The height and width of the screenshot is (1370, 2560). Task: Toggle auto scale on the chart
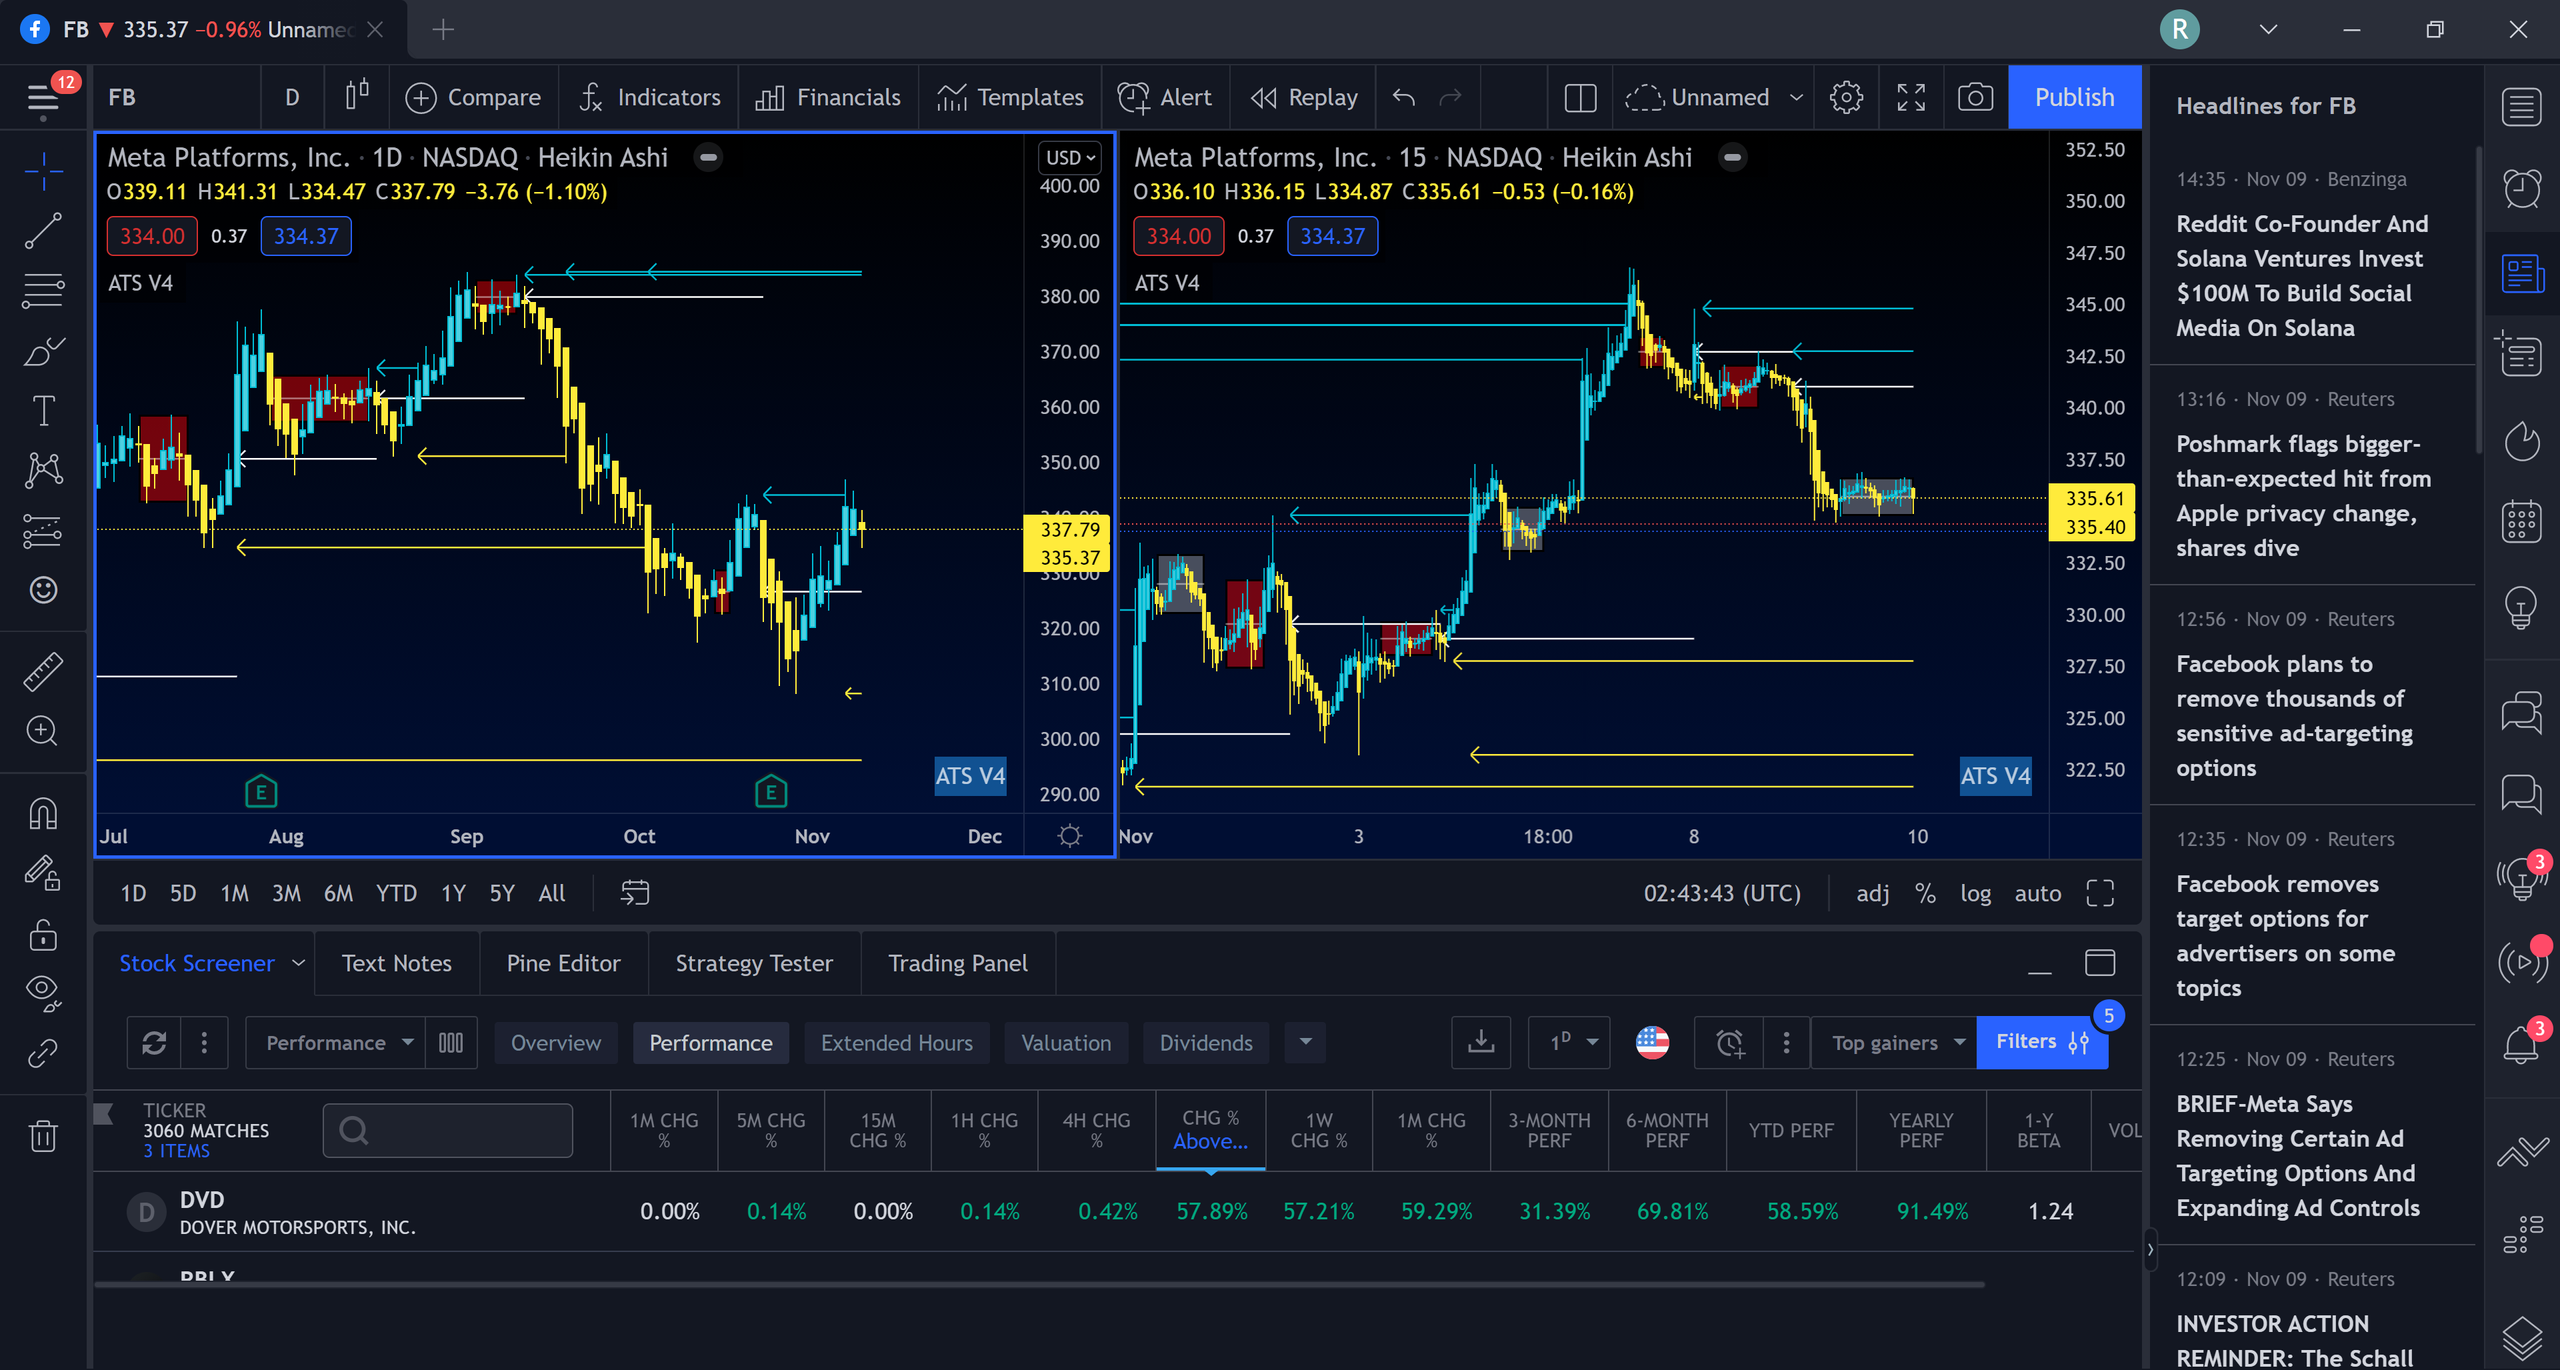[2037, 893]
